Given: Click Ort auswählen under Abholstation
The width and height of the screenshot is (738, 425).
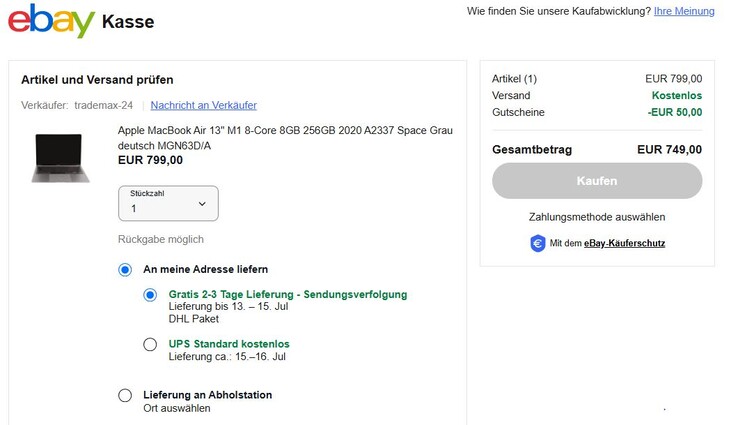Looking at the screenshot, I should pyautogui.click(x=176, y=409).
